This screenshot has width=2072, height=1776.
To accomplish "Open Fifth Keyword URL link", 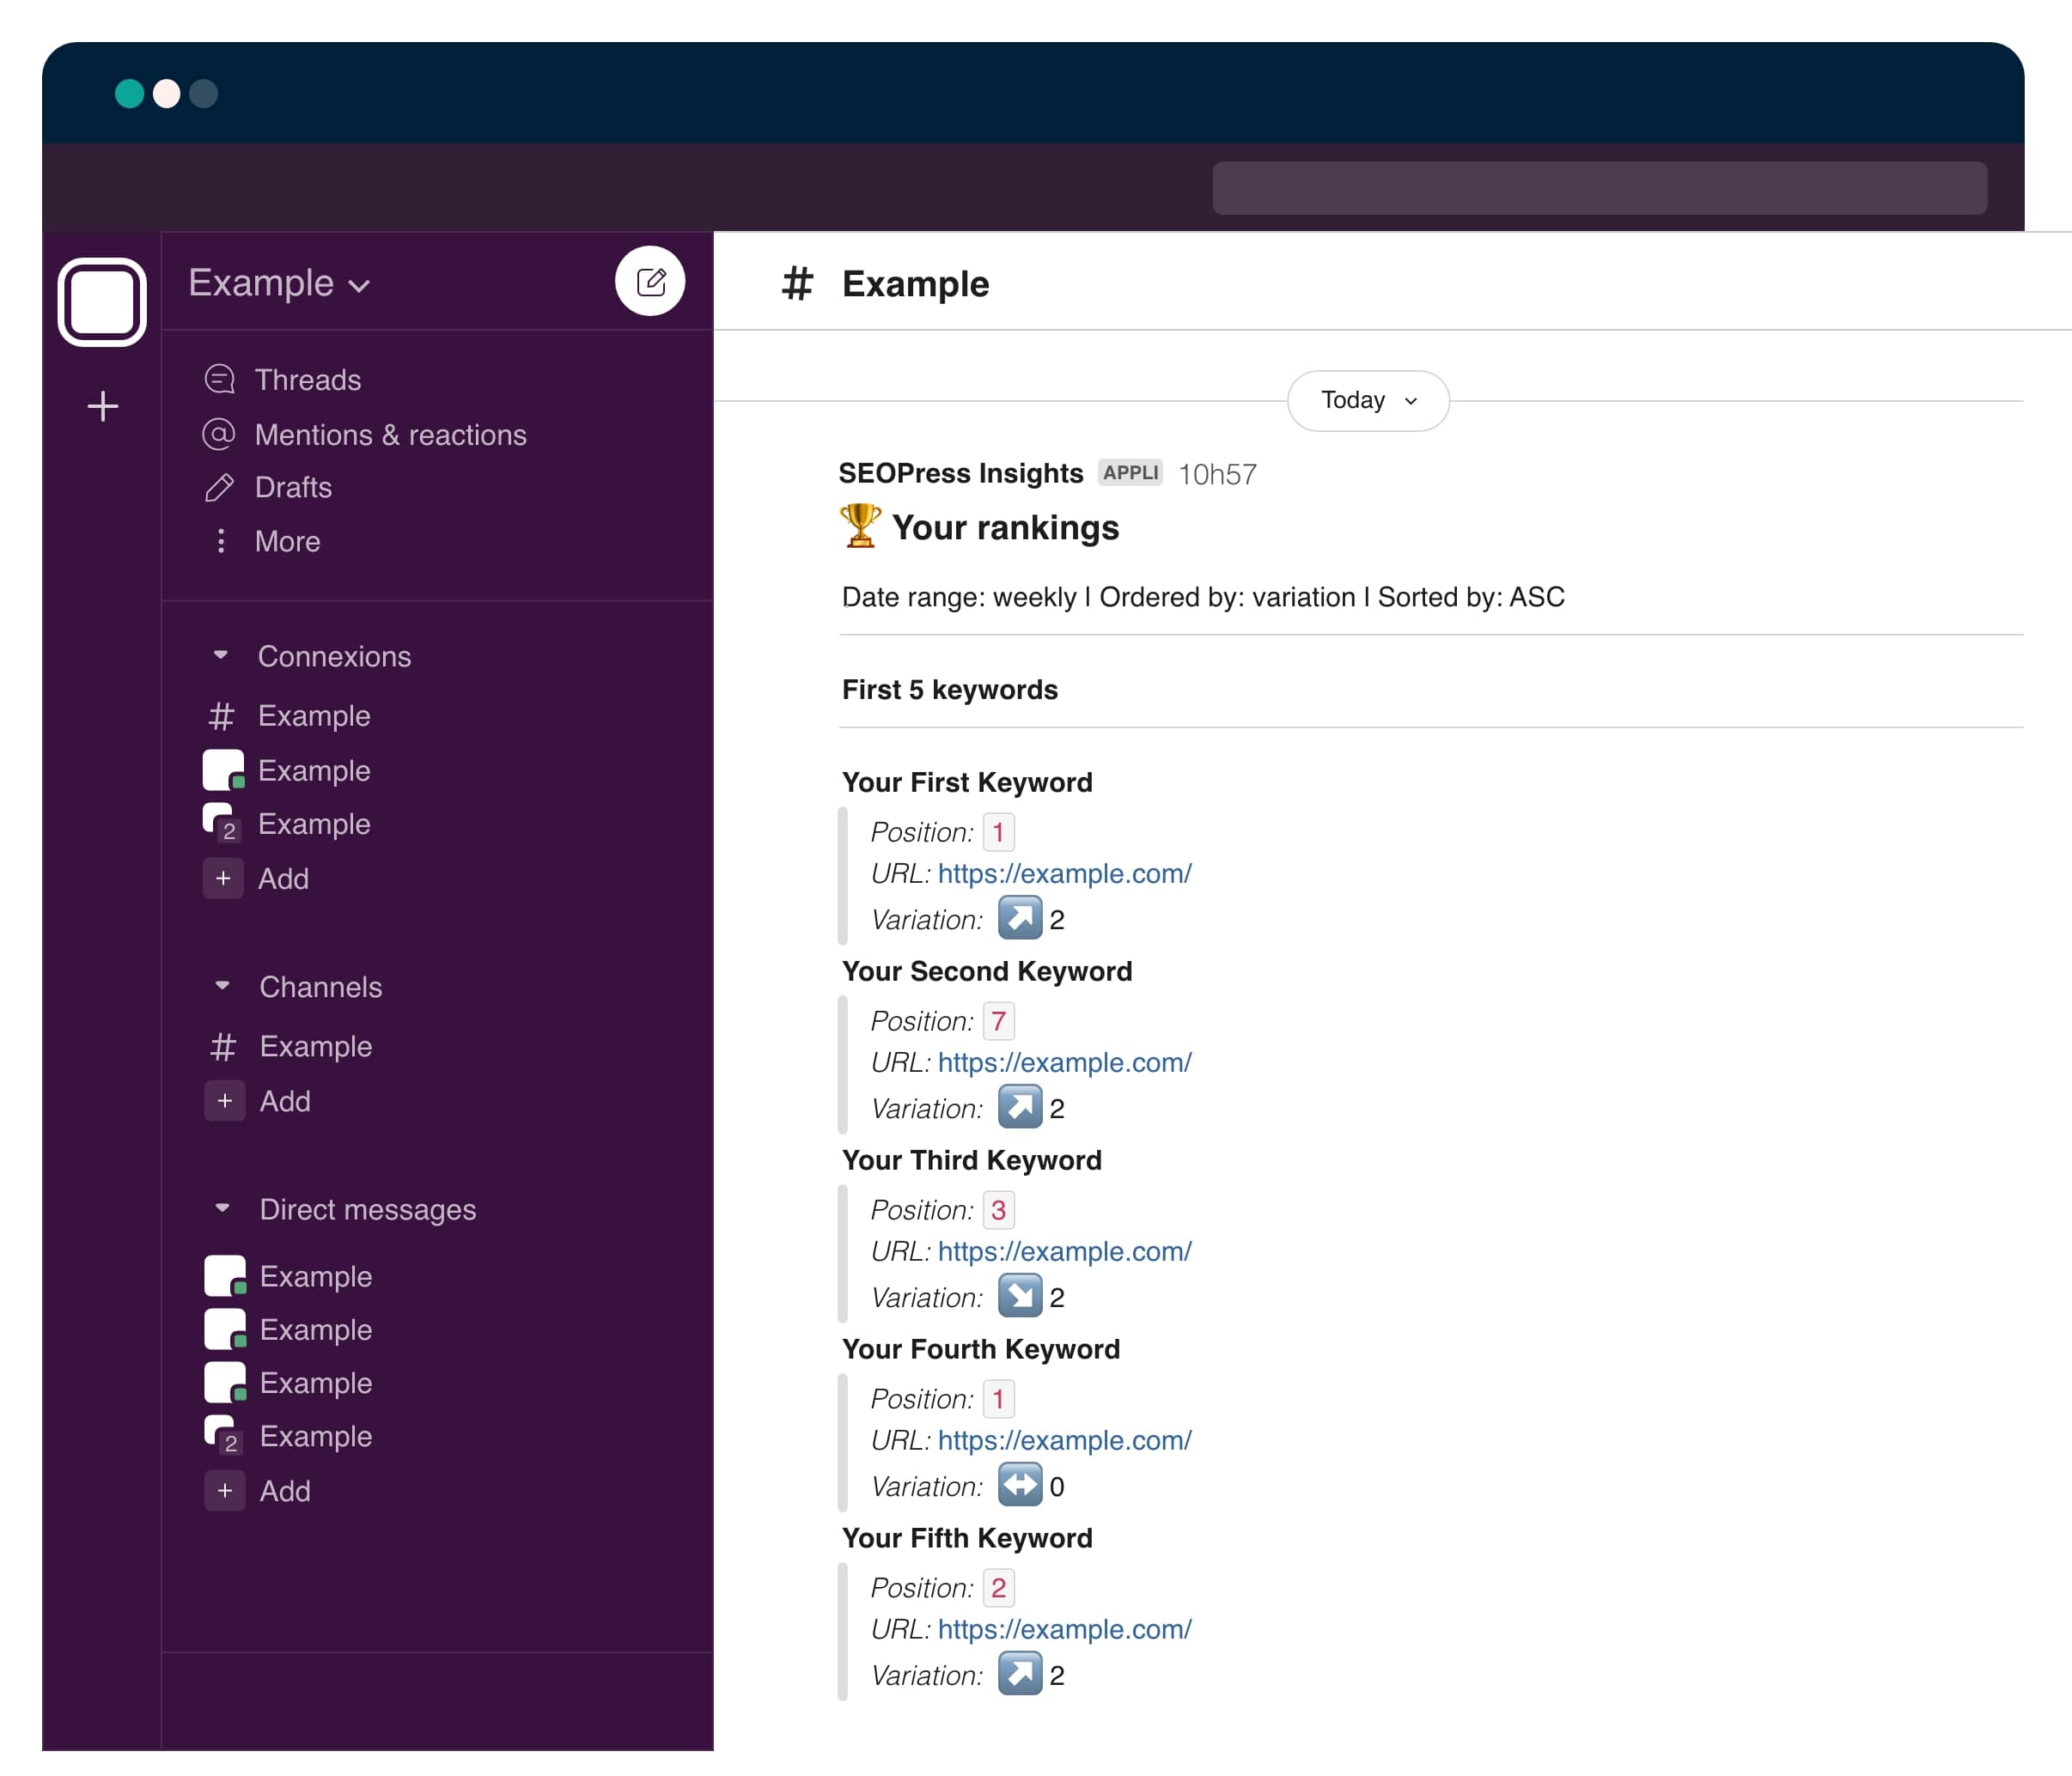I will click(1065, 1629).
